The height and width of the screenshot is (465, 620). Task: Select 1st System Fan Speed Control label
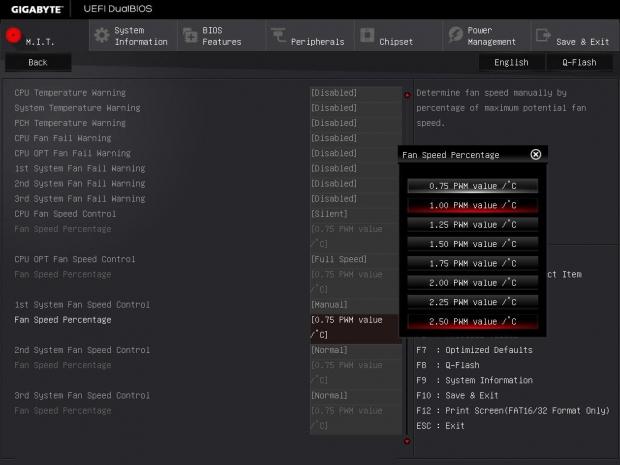pos(82,305)
